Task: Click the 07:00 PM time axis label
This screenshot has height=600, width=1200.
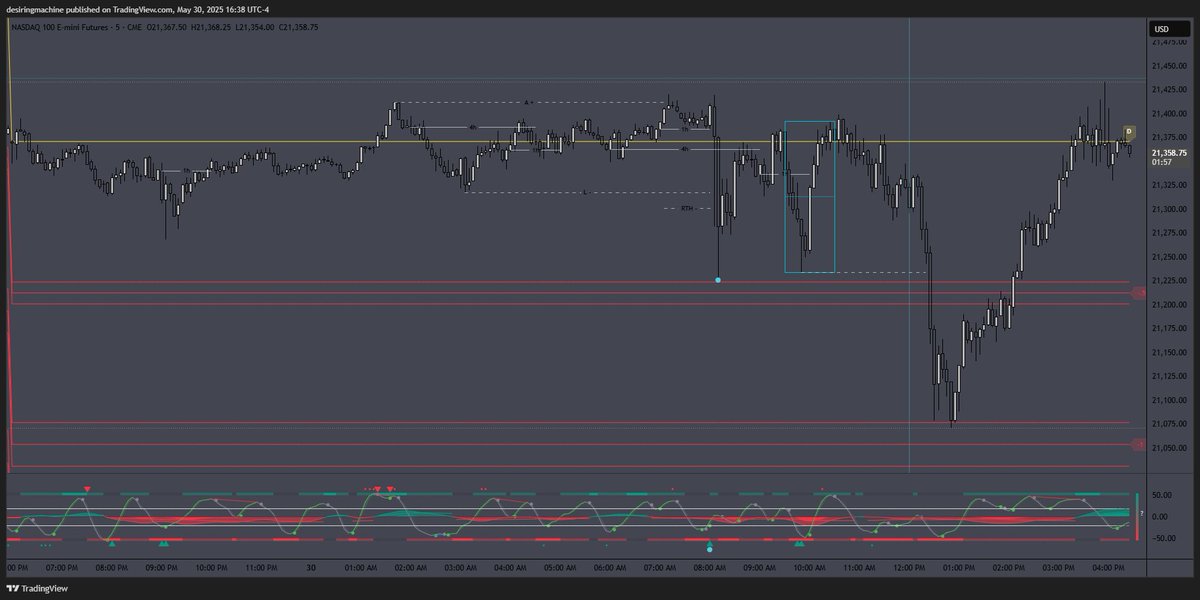Action: click(62, 568)
